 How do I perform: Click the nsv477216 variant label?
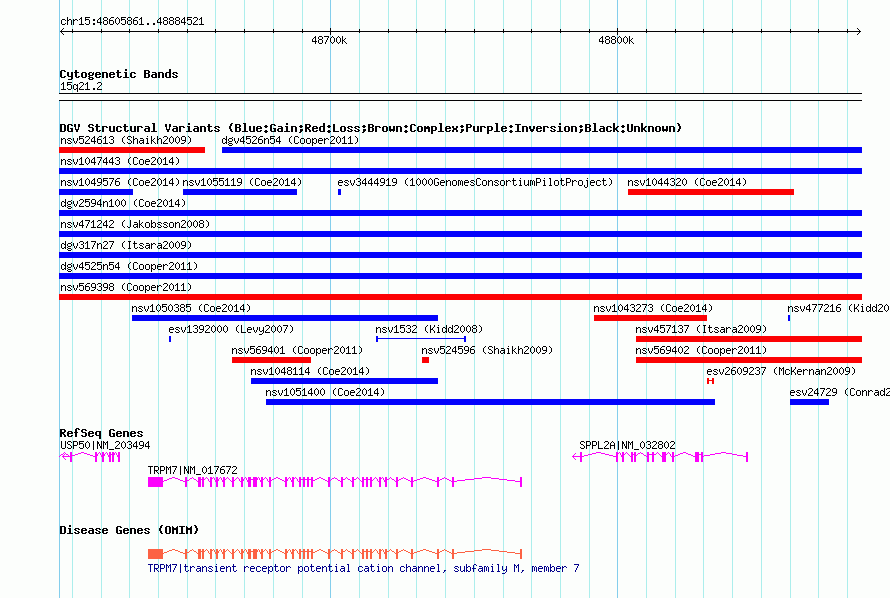(838, 308)
